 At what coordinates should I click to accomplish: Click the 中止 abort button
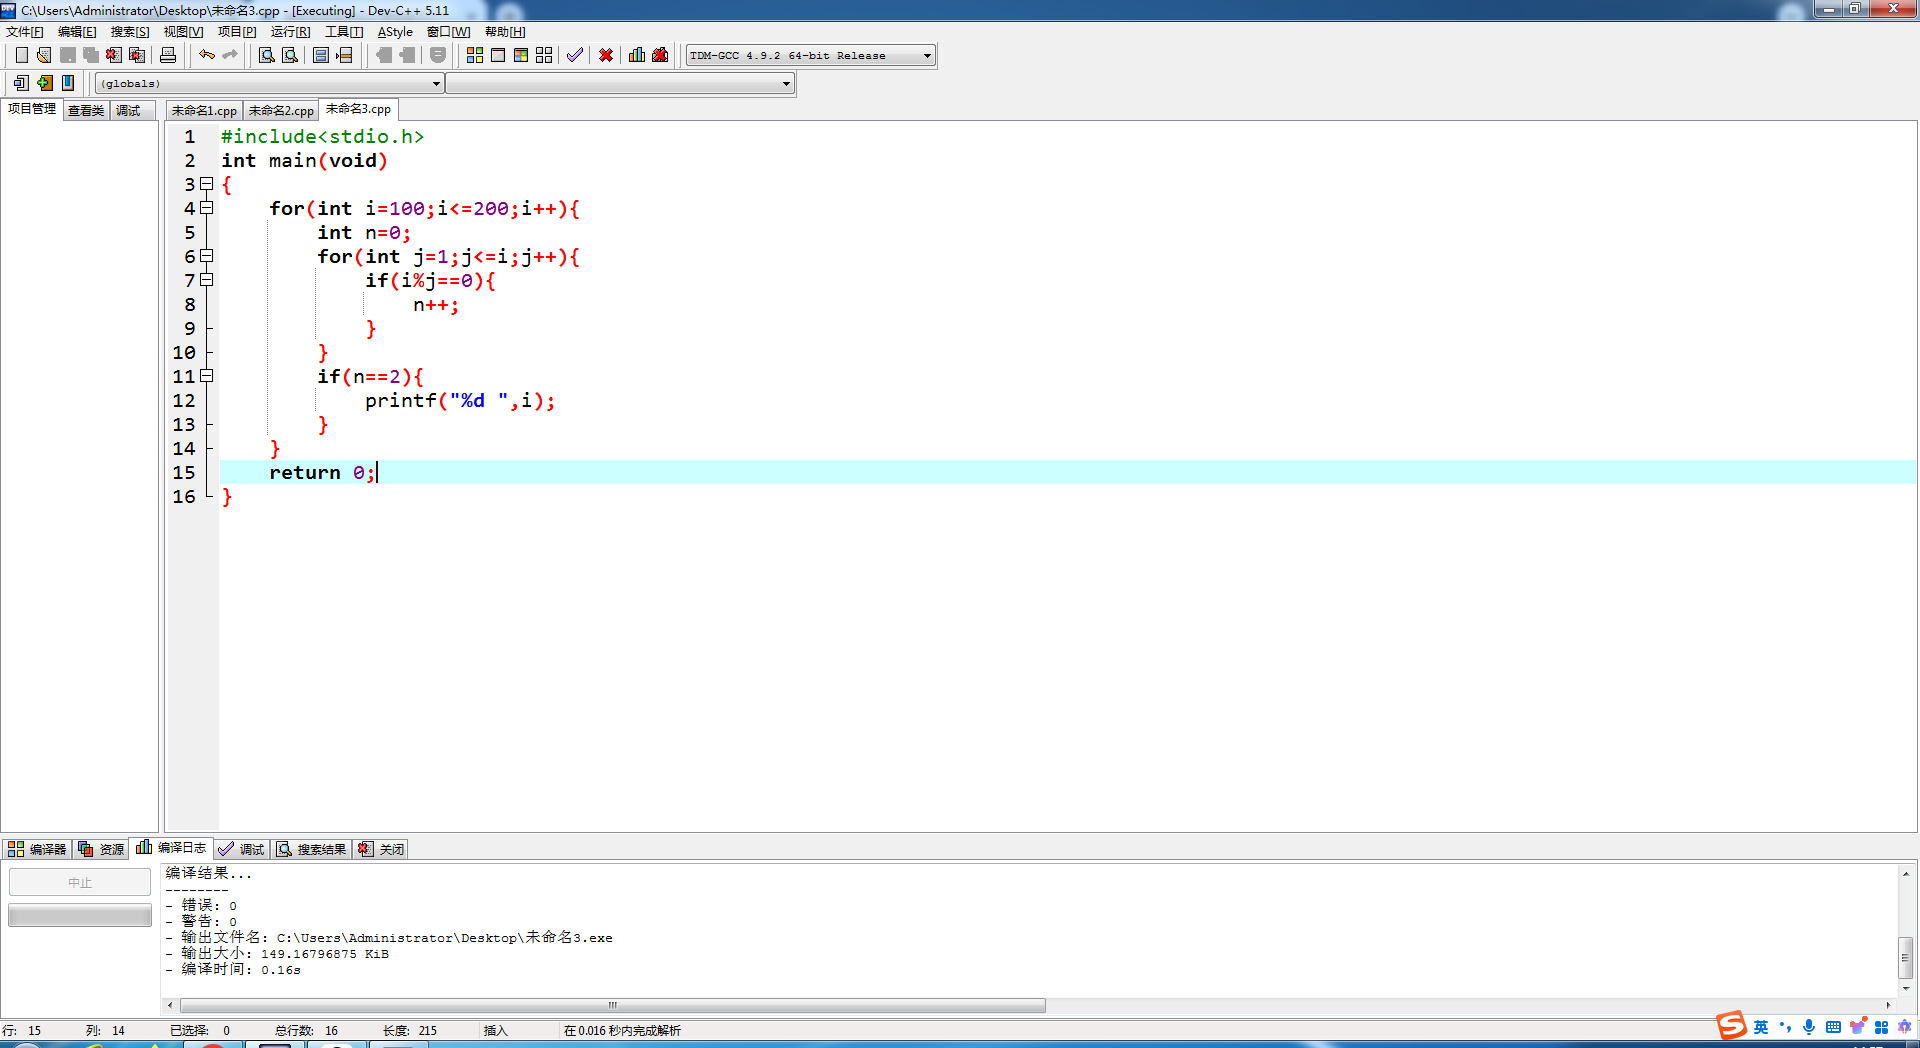(80, 882)
